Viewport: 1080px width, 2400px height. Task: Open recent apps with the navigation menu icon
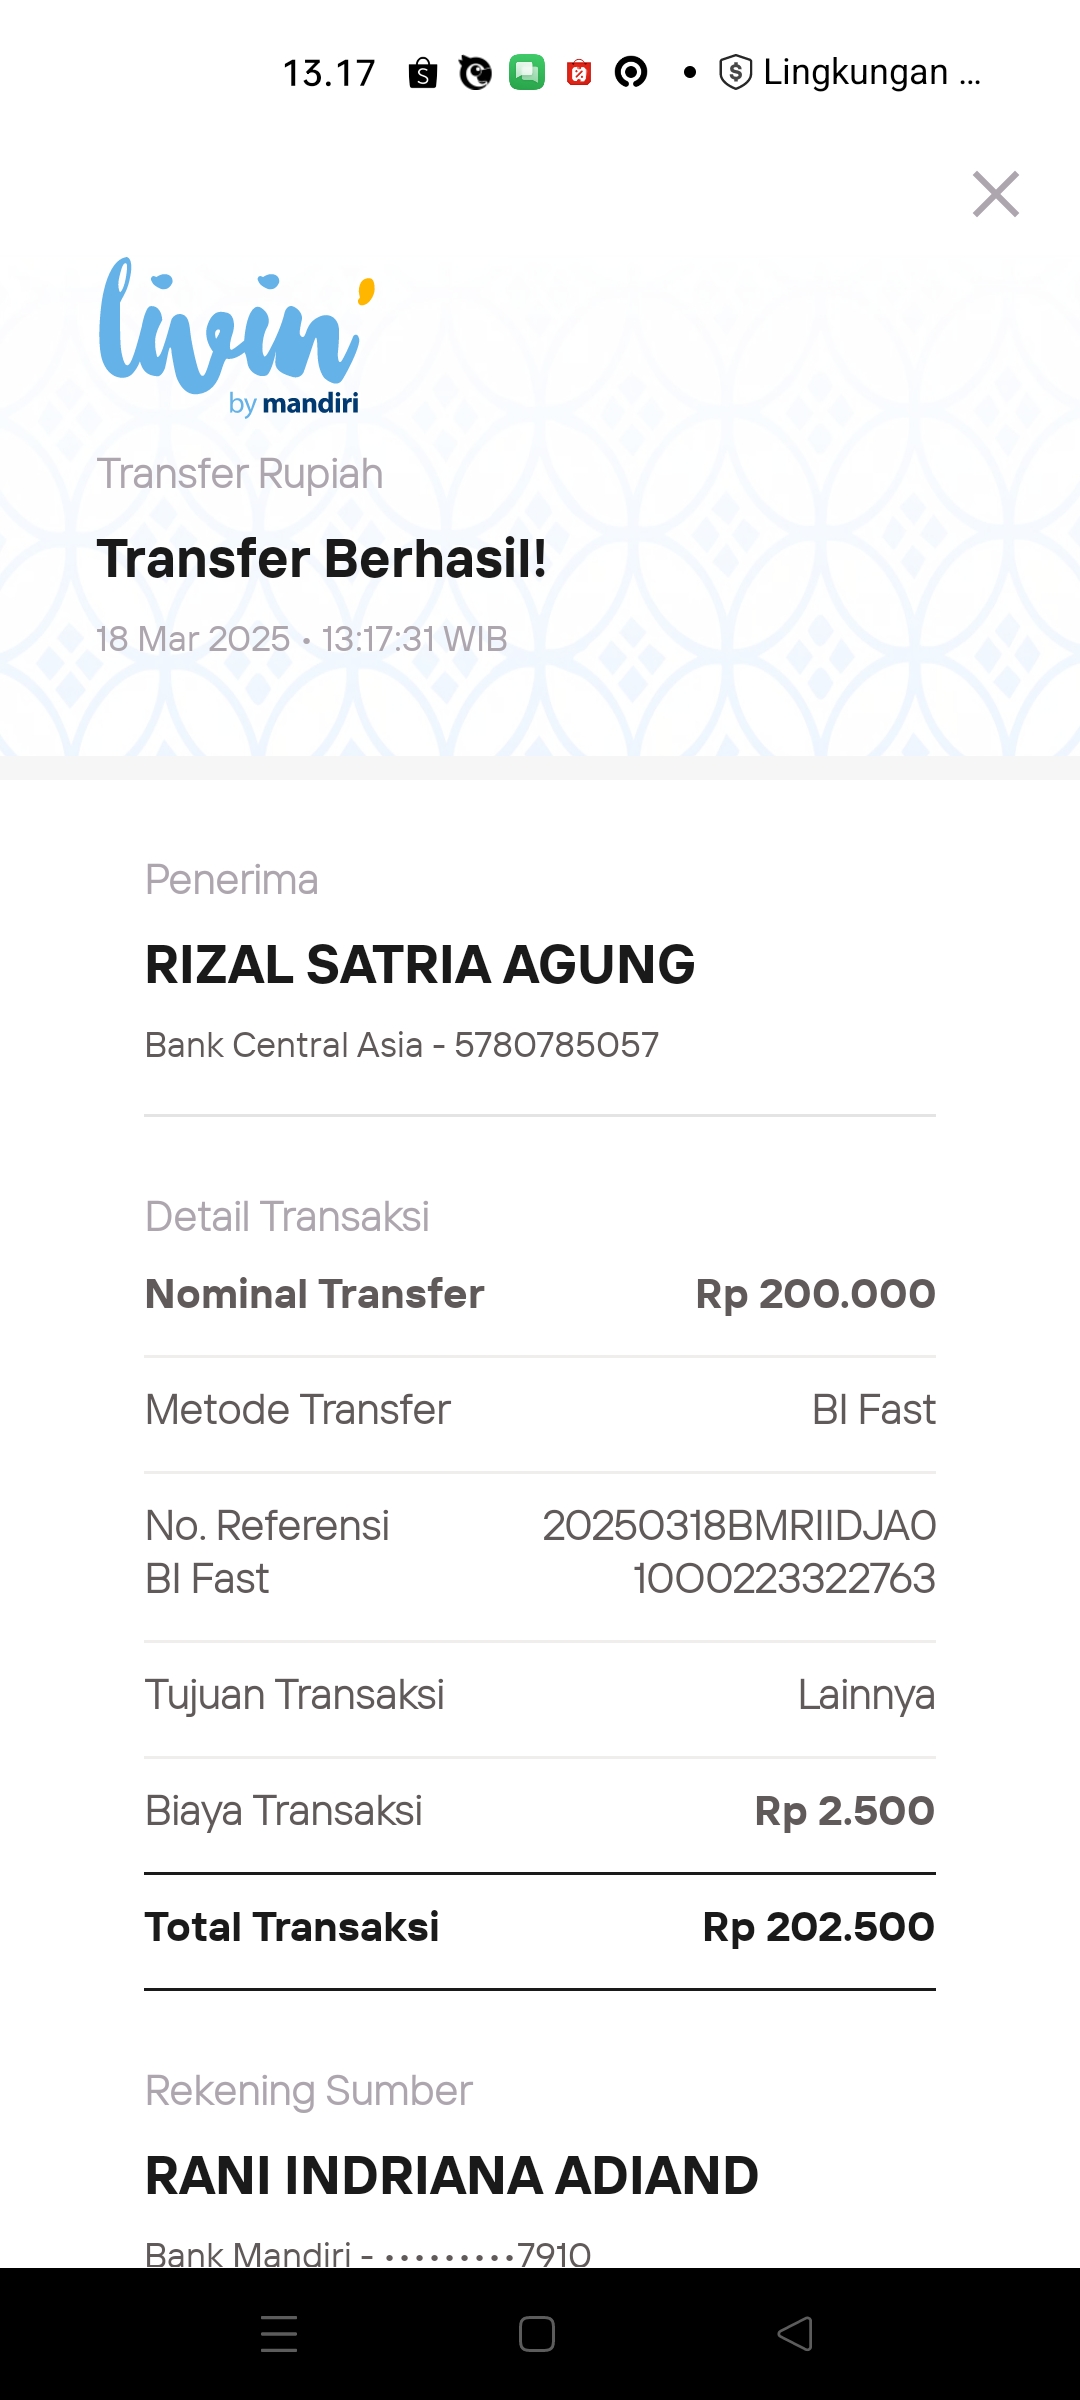coord(279,2334)
